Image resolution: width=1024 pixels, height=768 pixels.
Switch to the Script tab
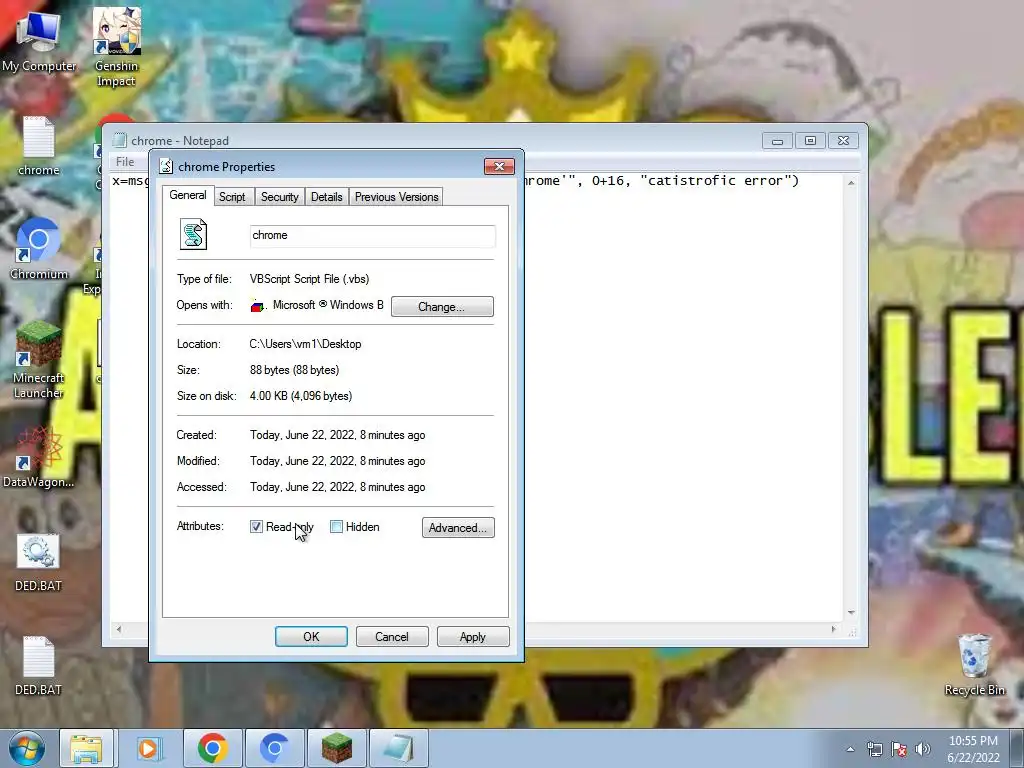pos(232,197)
